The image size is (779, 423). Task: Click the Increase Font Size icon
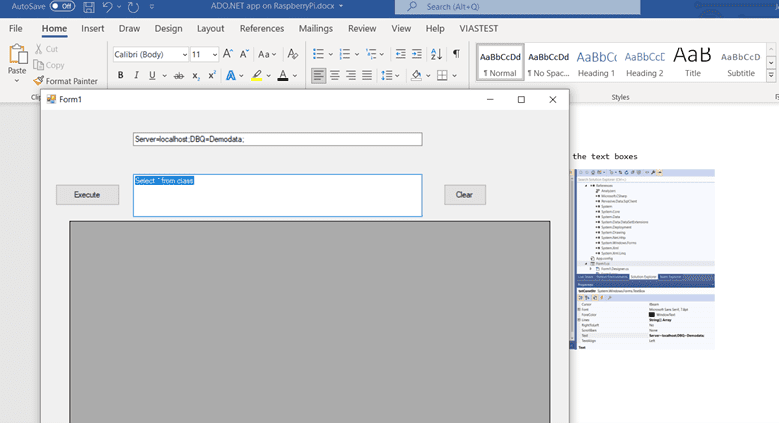pos(228,54)
